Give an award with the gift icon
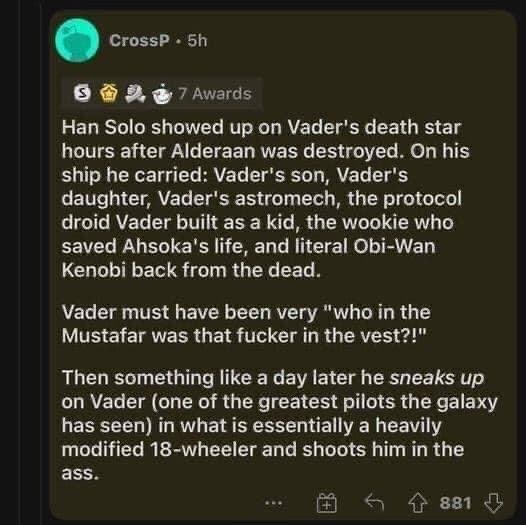The width and height of the screenshot is (526, 525). pos(326,503)
